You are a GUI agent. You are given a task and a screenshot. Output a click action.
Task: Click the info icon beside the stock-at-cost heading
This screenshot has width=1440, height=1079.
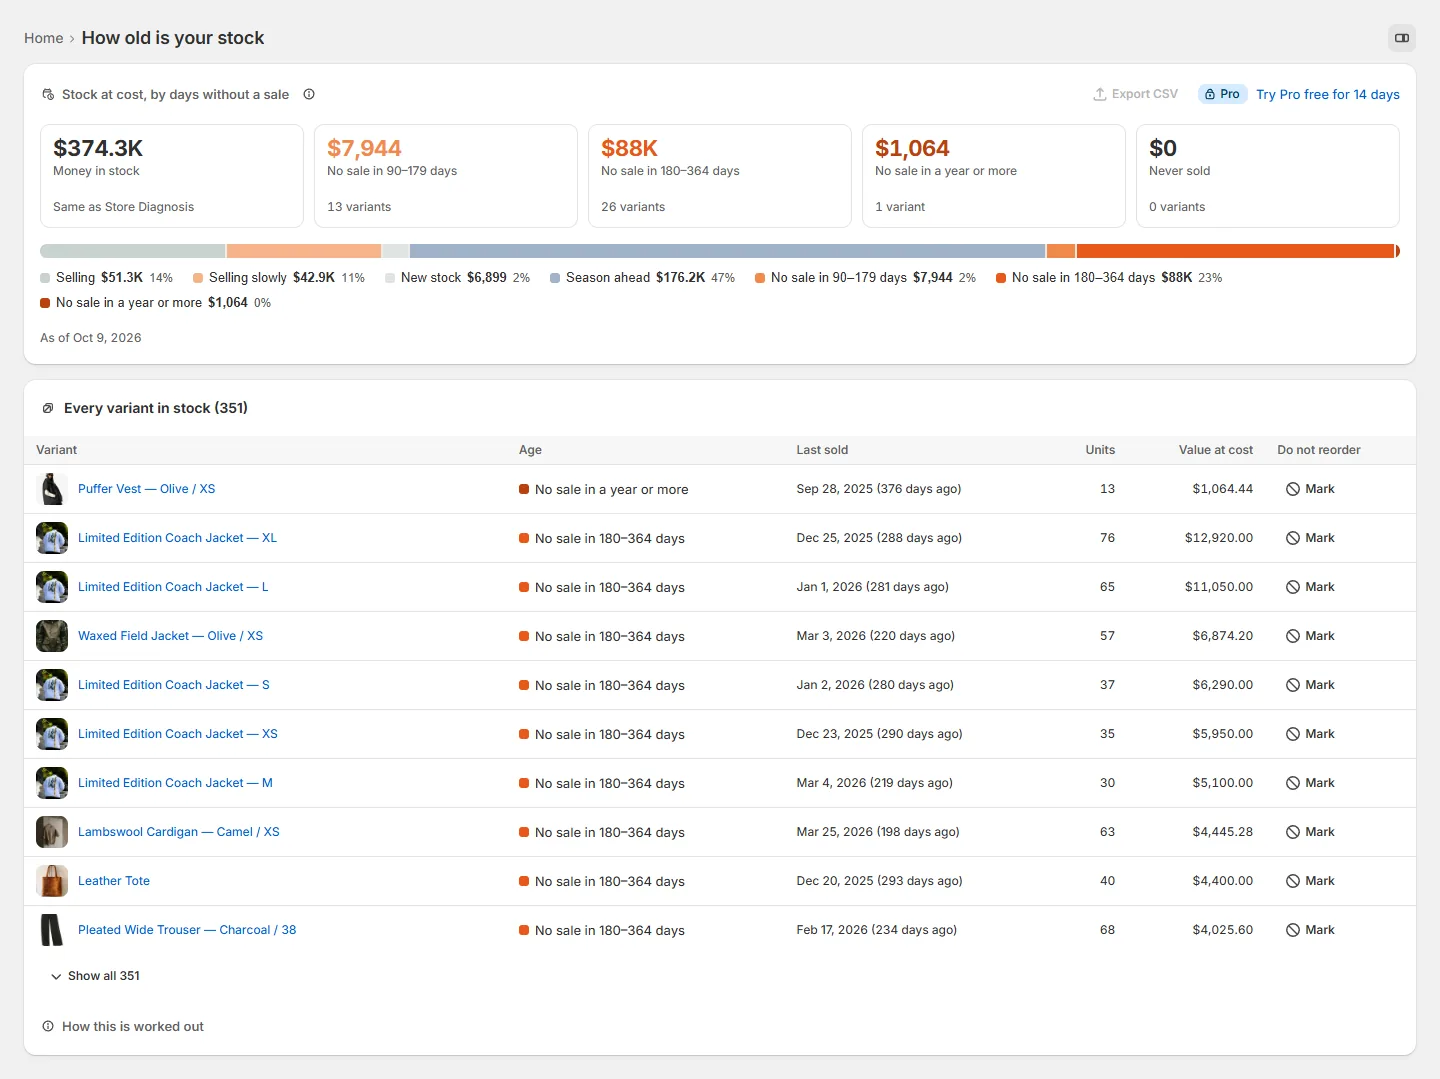pos(309,94)
